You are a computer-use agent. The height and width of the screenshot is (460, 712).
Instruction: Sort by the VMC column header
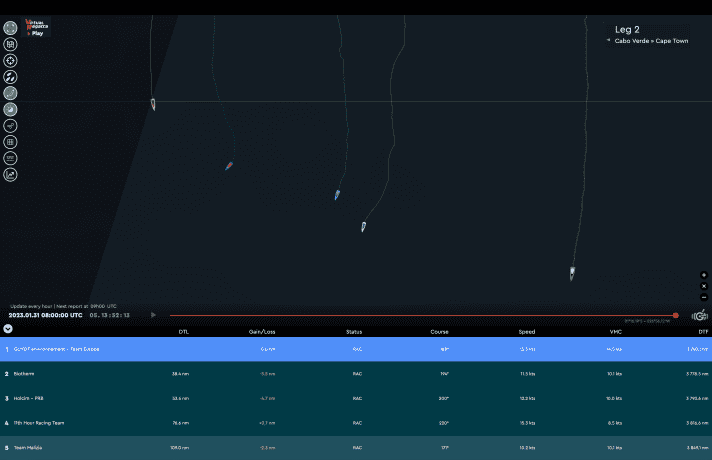616,332
